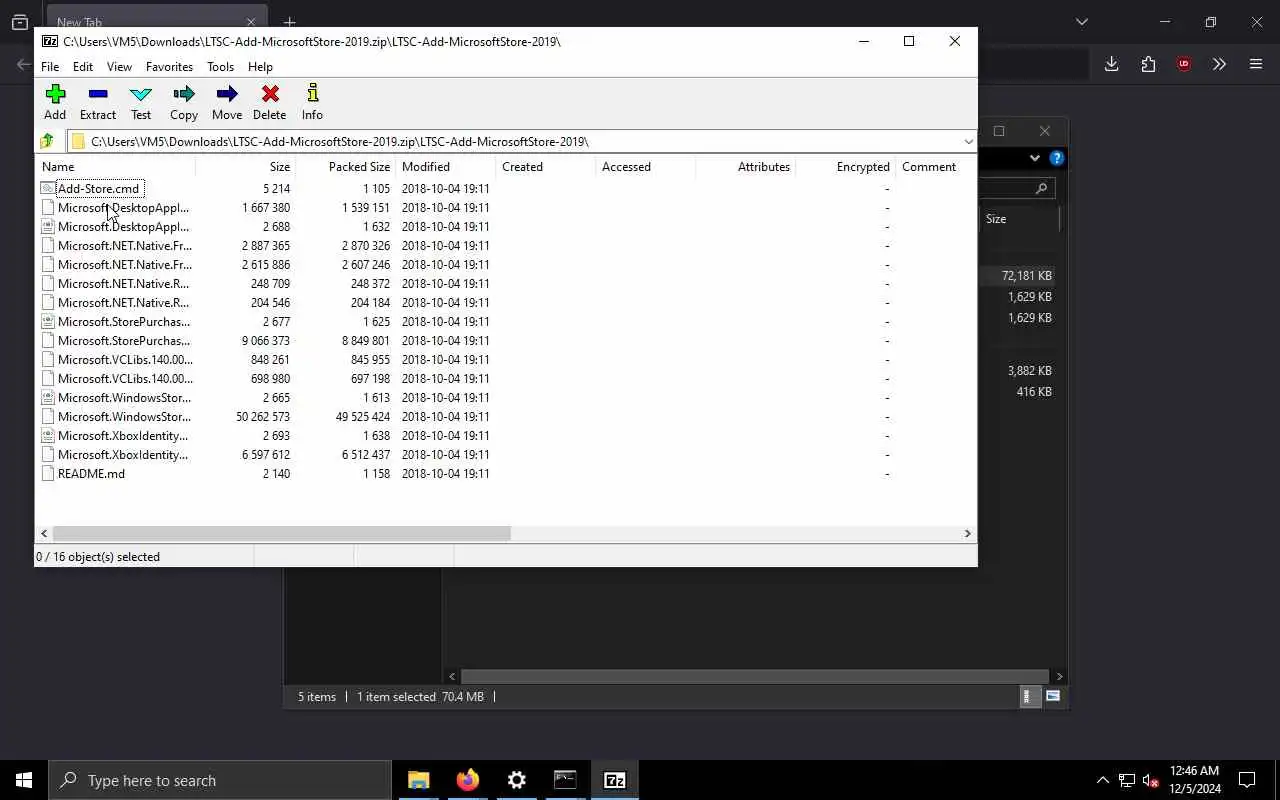1280x800 pixels.
Task: Open the Help menu
Action: tap(260, 67)
